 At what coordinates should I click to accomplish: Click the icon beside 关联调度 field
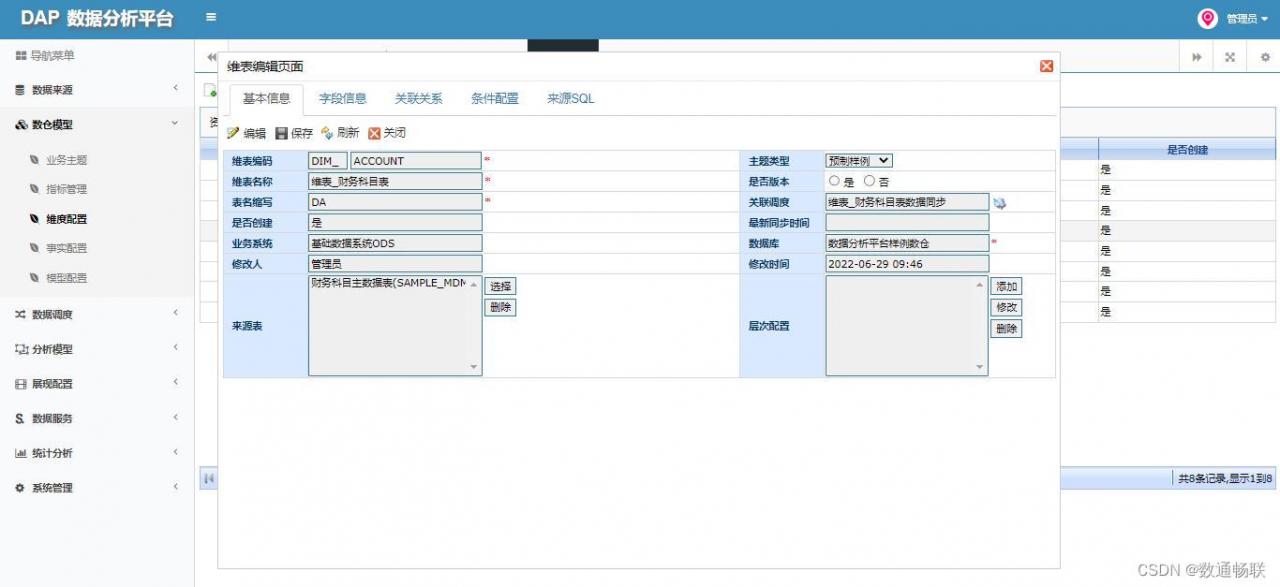coord(999,203)
